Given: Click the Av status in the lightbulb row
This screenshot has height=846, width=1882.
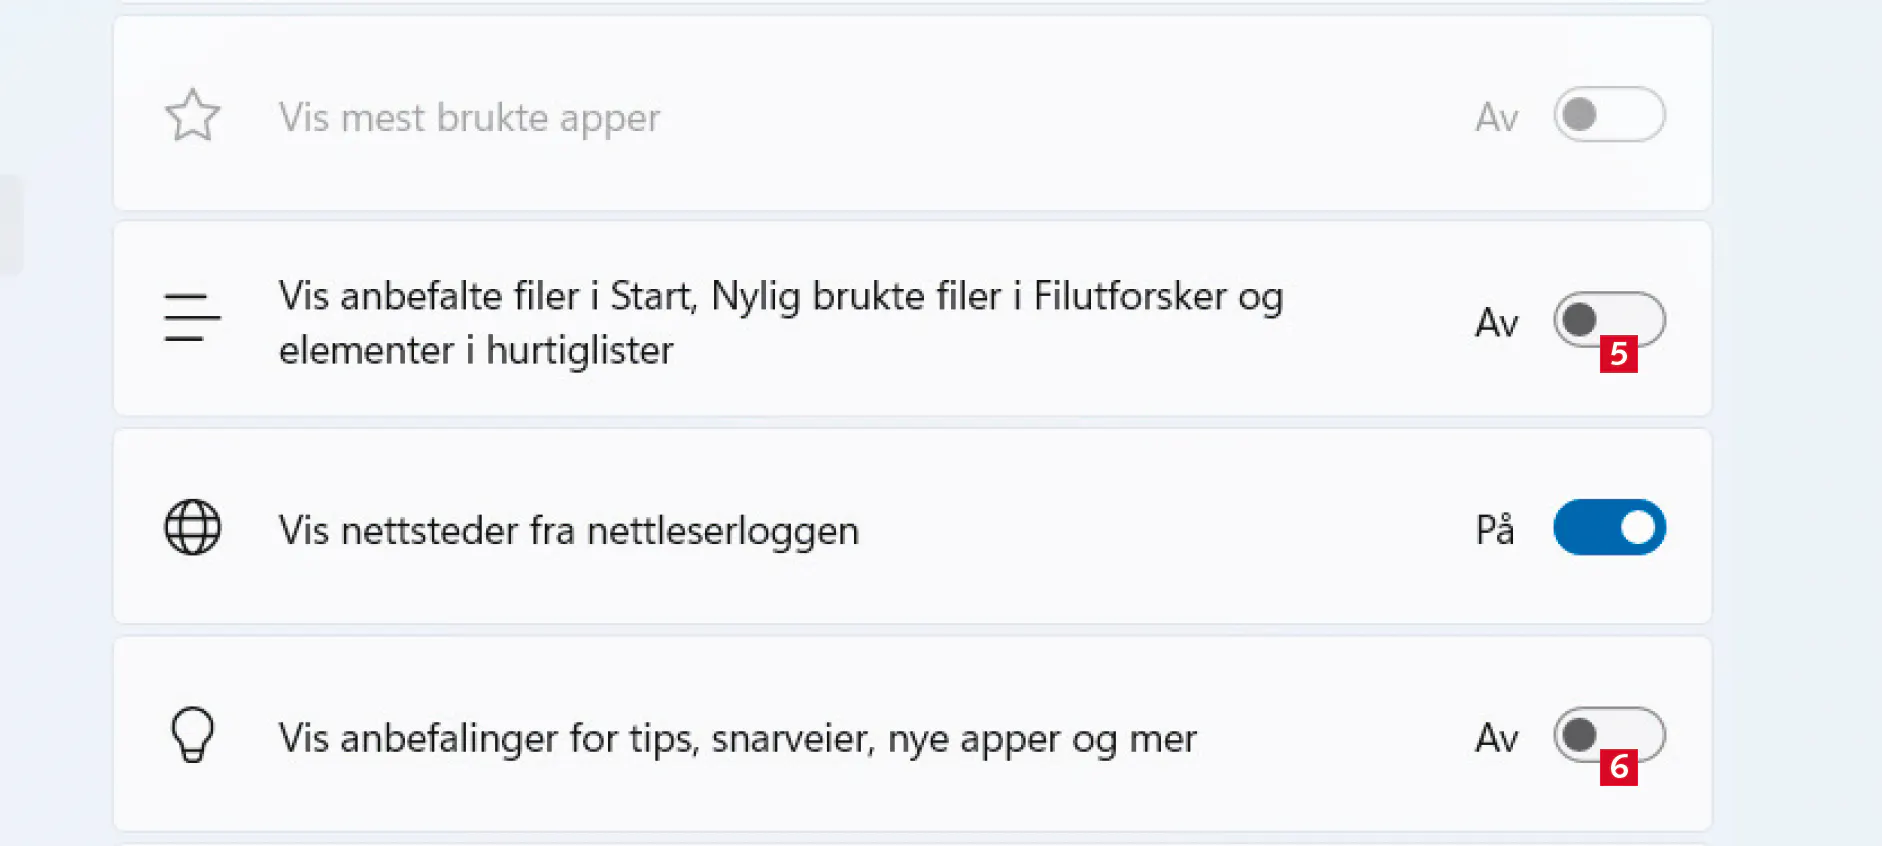Looking at the screenshot, I should point(1496,739).
